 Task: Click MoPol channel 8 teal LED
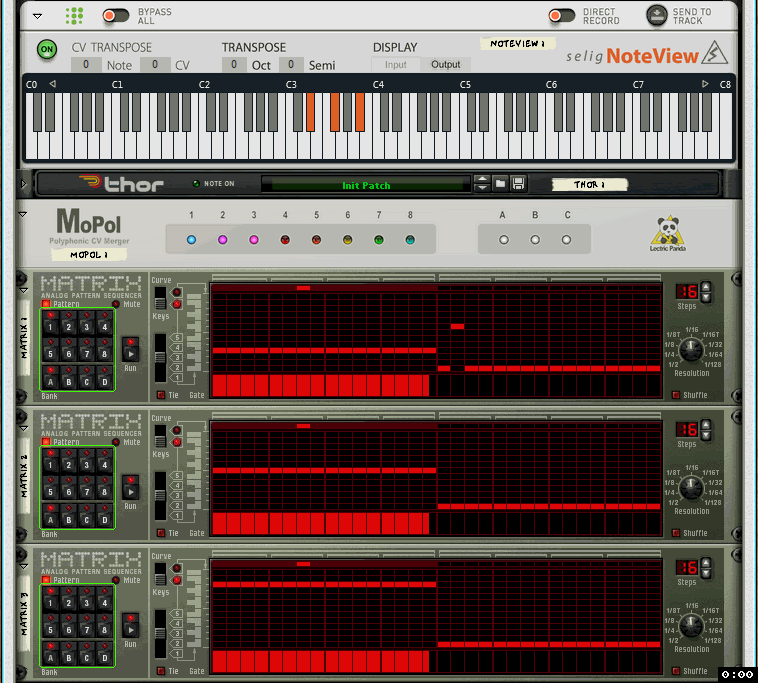[x=410, y=240]
